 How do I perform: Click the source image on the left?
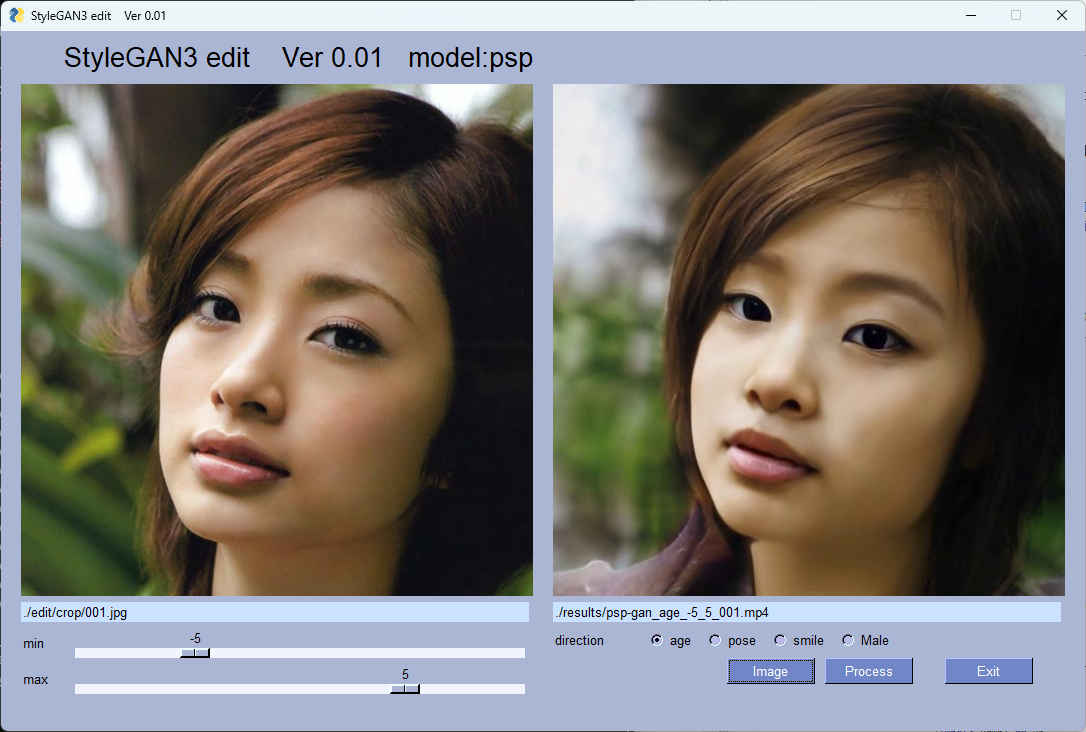pyautogui.click(x=277, y=340)
